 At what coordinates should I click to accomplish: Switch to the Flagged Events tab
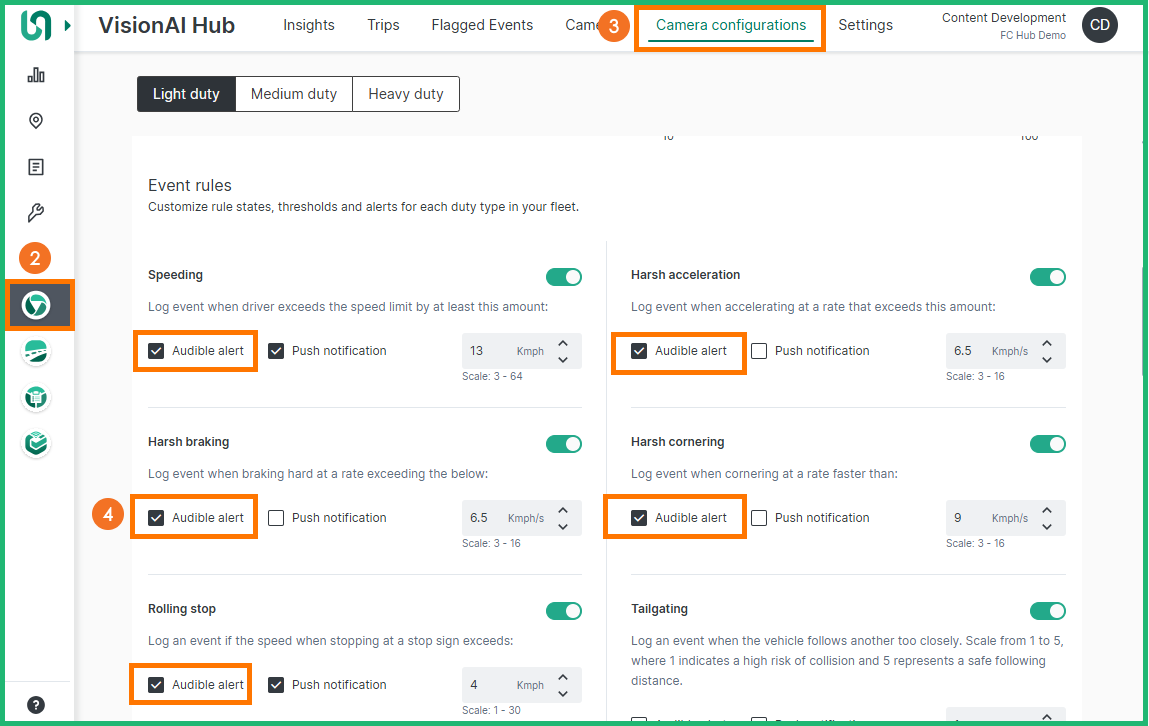482,25
